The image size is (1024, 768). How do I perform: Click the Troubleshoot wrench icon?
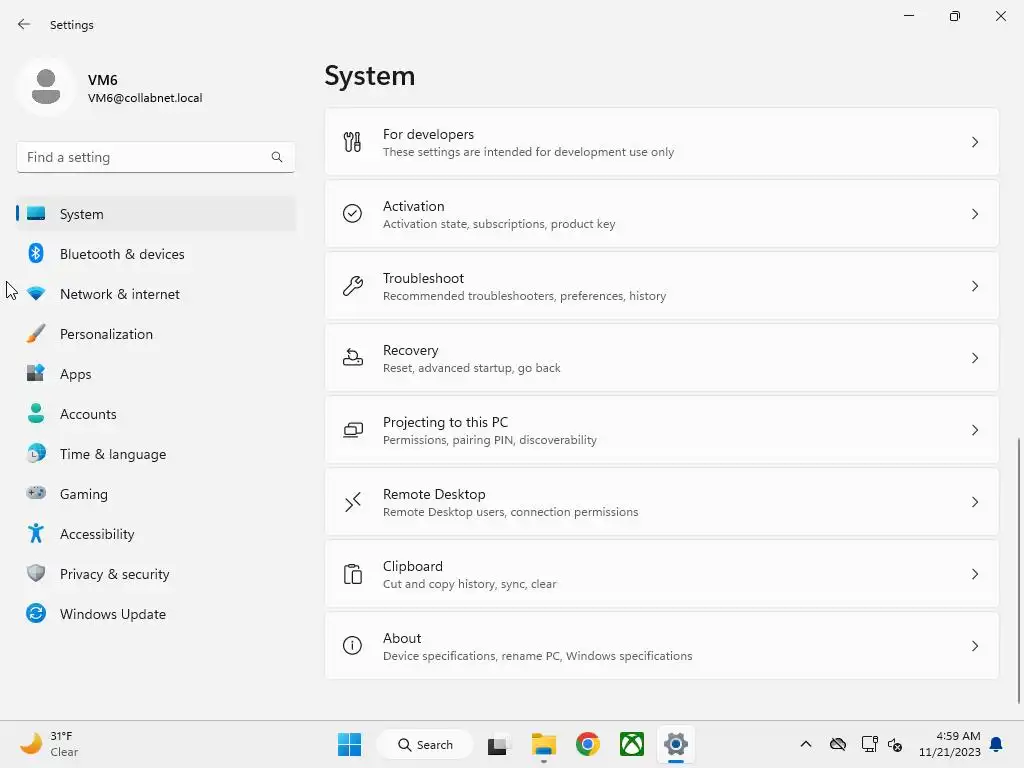353,286
